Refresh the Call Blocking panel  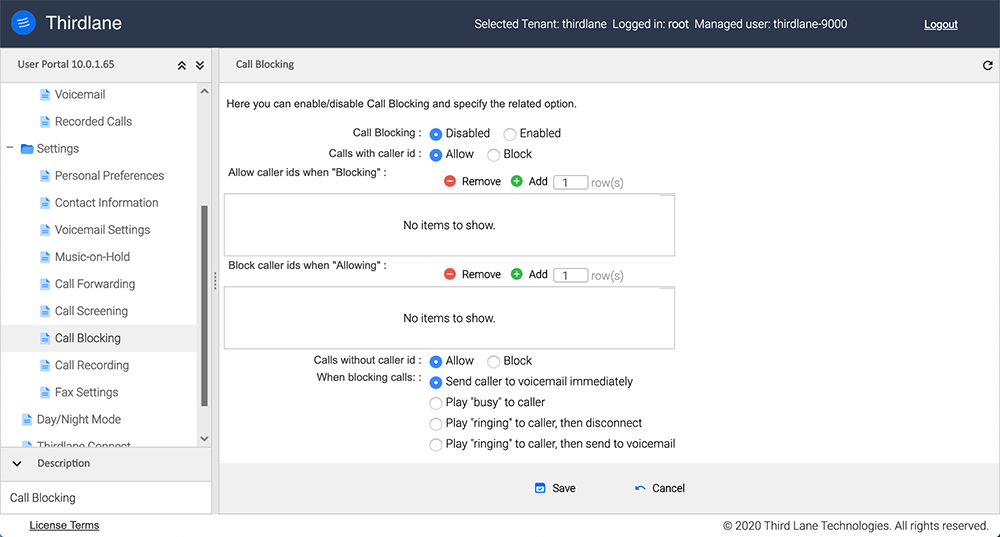pos(988,65)
